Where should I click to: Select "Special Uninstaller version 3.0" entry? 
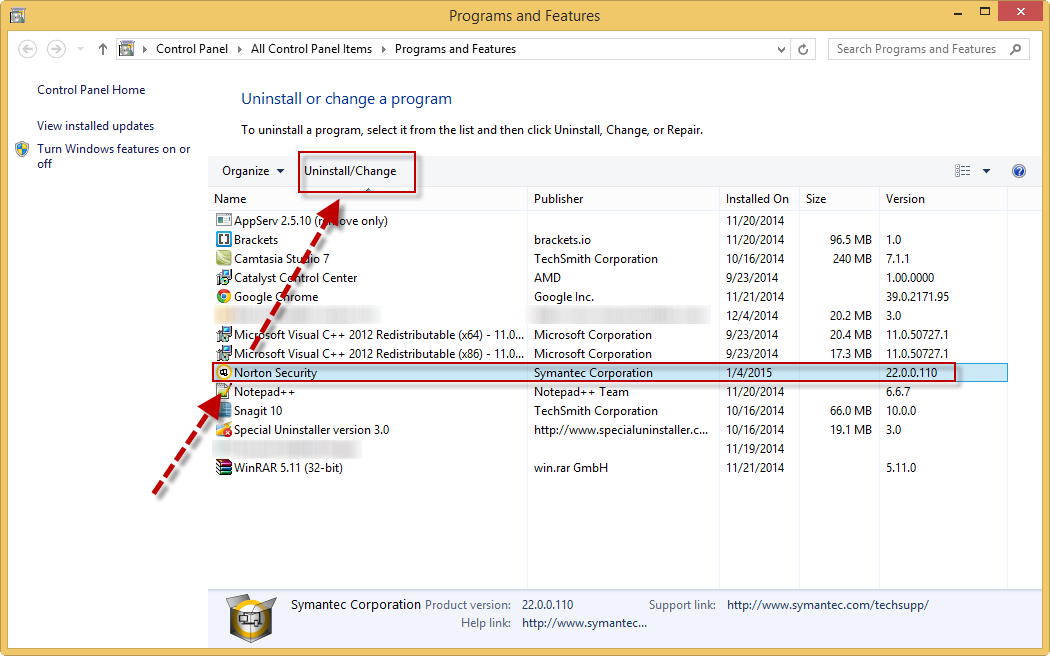click(x=311, y=430)
